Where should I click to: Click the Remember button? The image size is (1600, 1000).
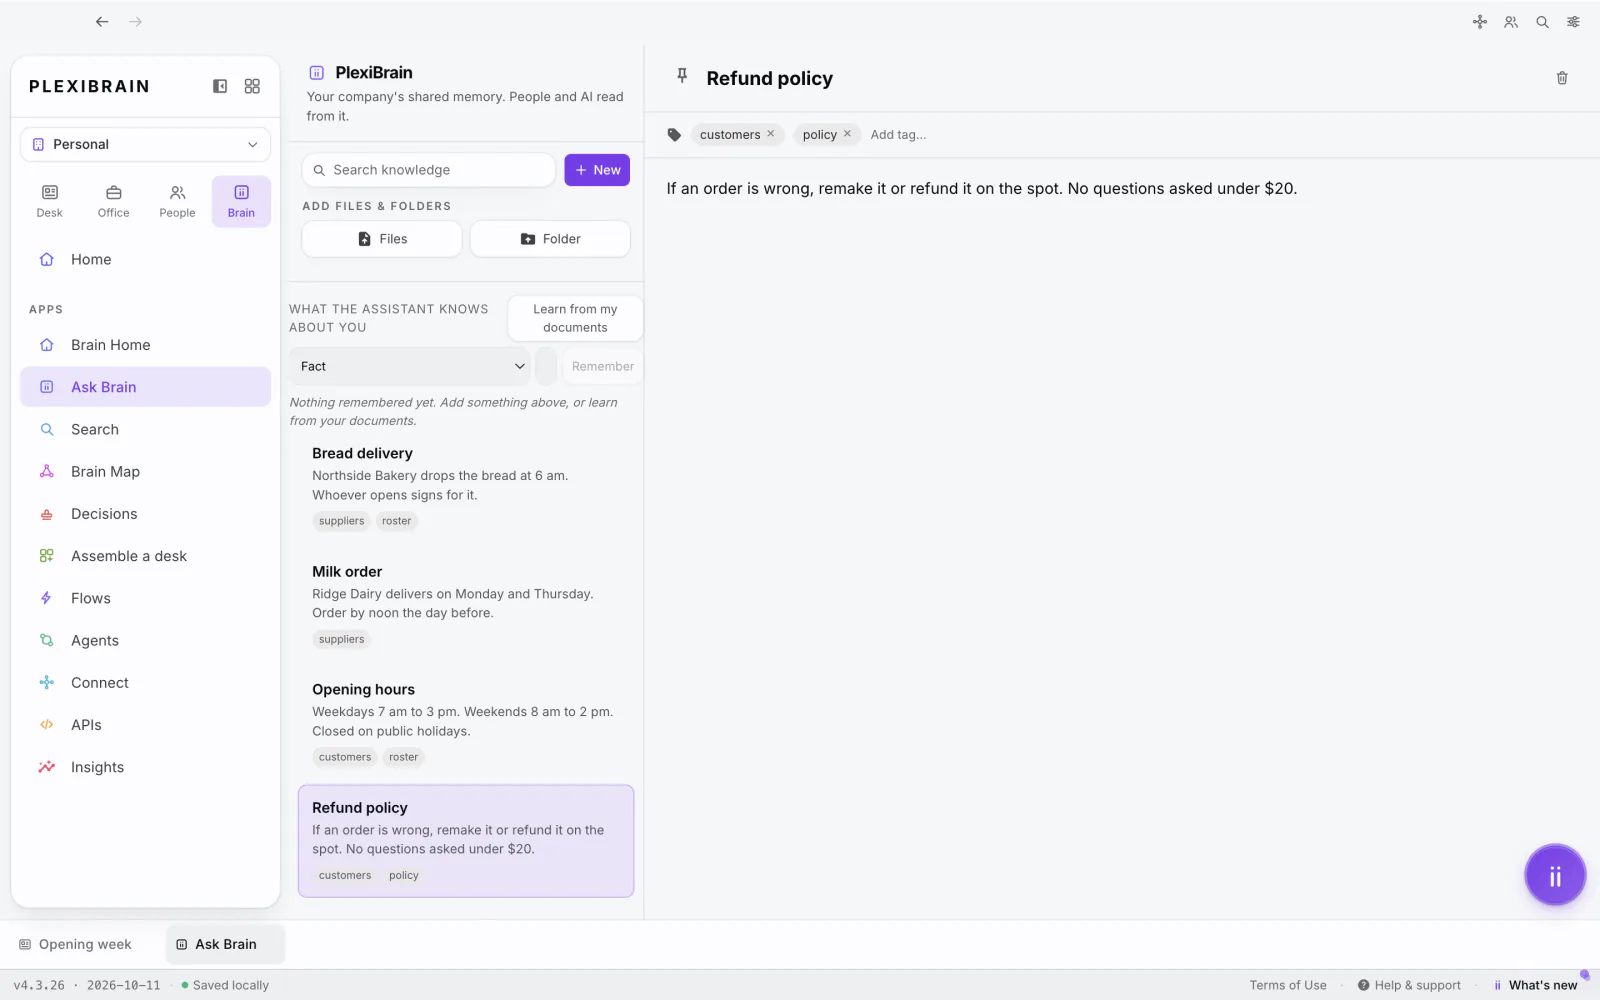602,366
